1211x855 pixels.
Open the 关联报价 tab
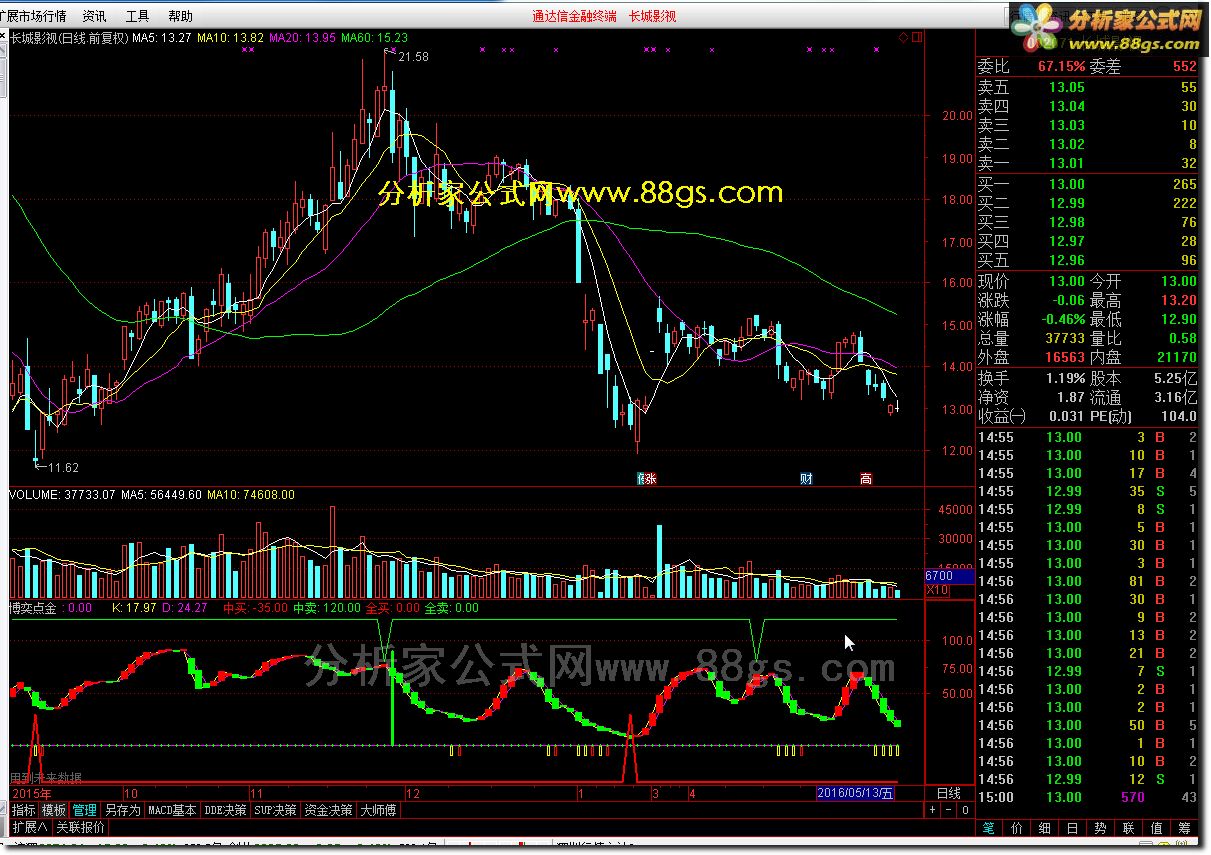80,827
